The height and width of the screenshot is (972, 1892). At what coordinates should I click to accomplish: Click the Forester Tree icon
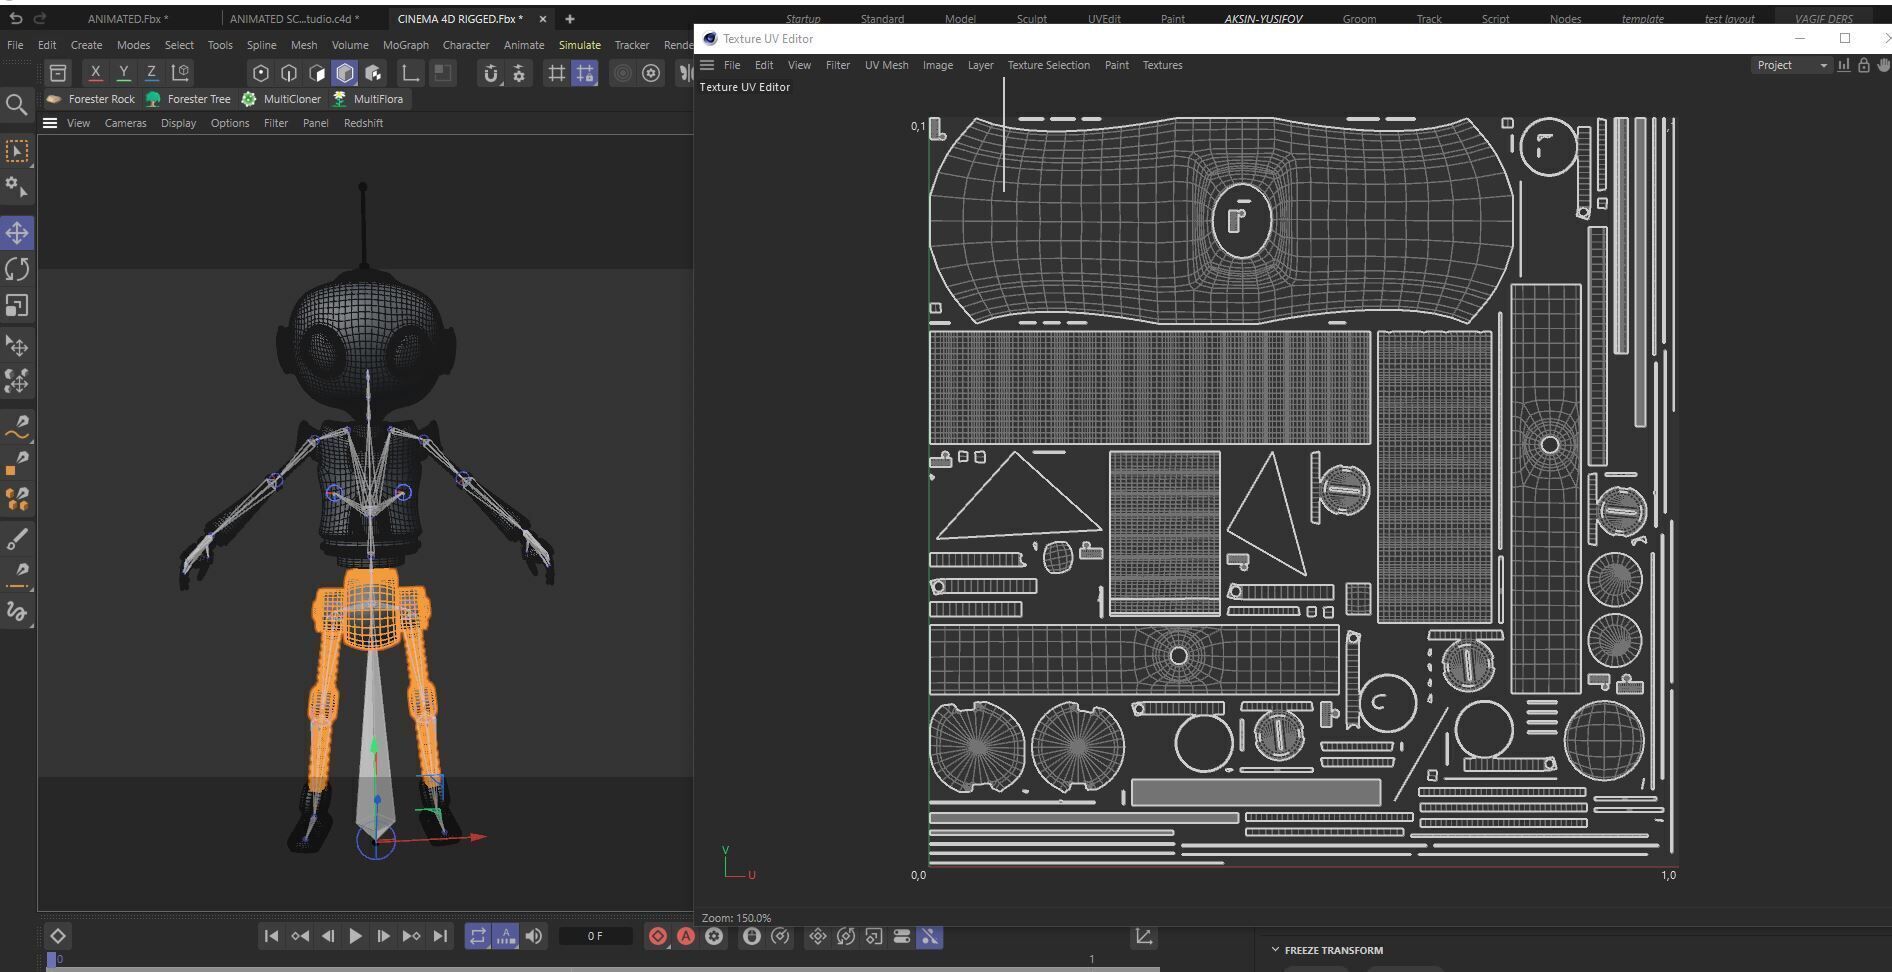coord(153,99)
